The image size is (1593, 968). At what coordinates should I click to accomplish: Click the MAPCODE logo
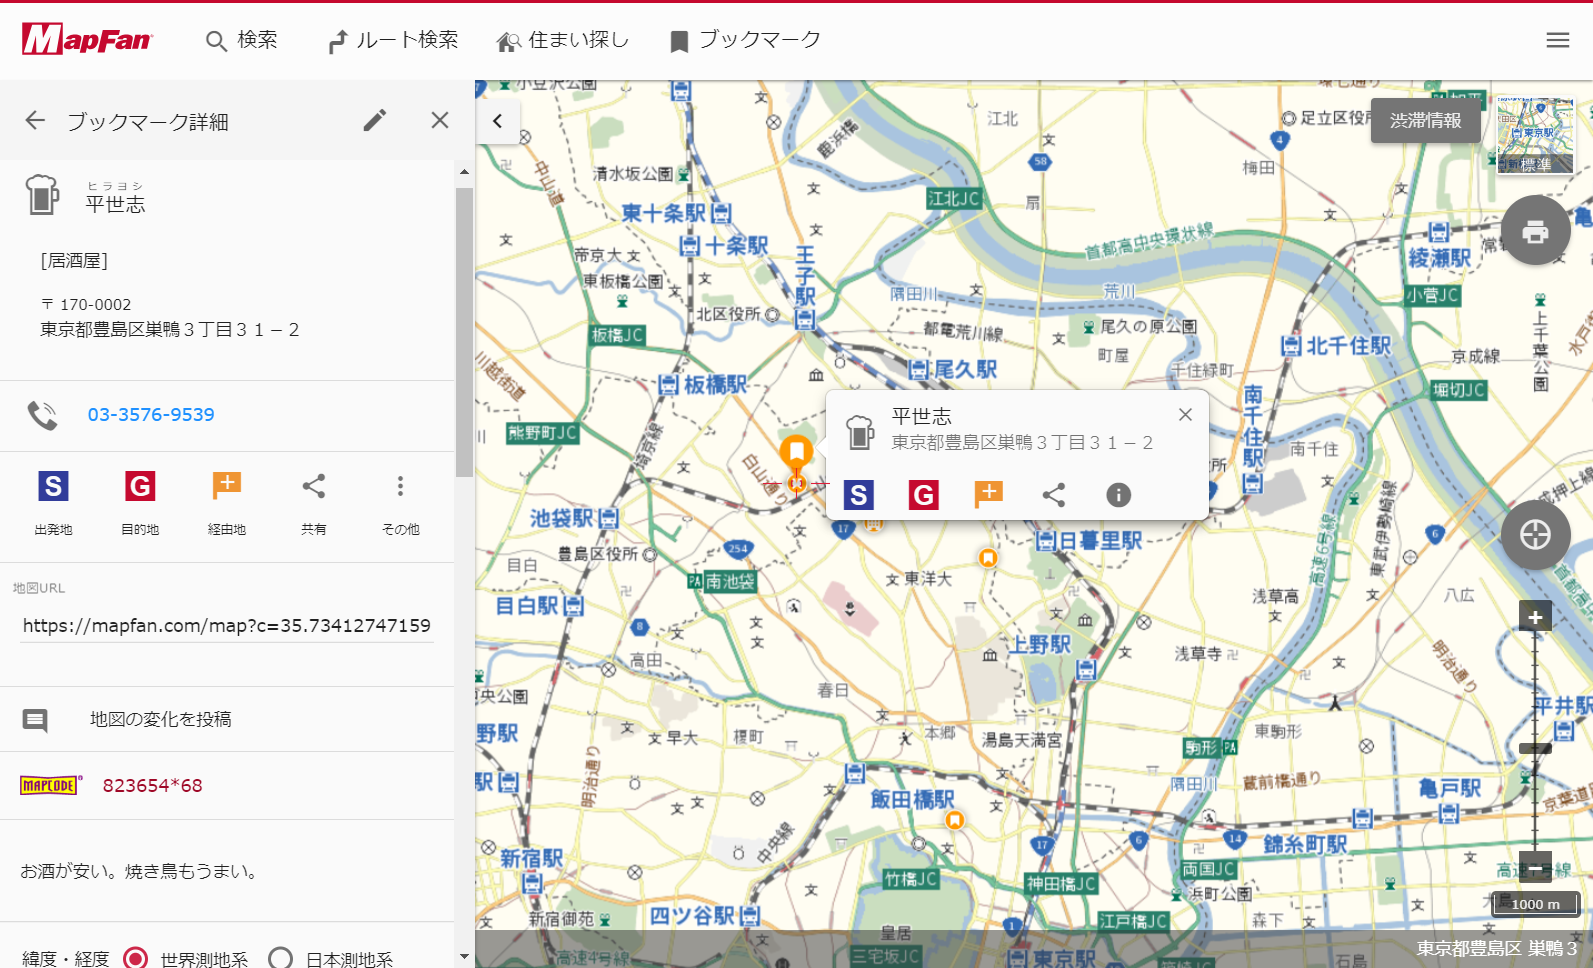click(50, 786)
